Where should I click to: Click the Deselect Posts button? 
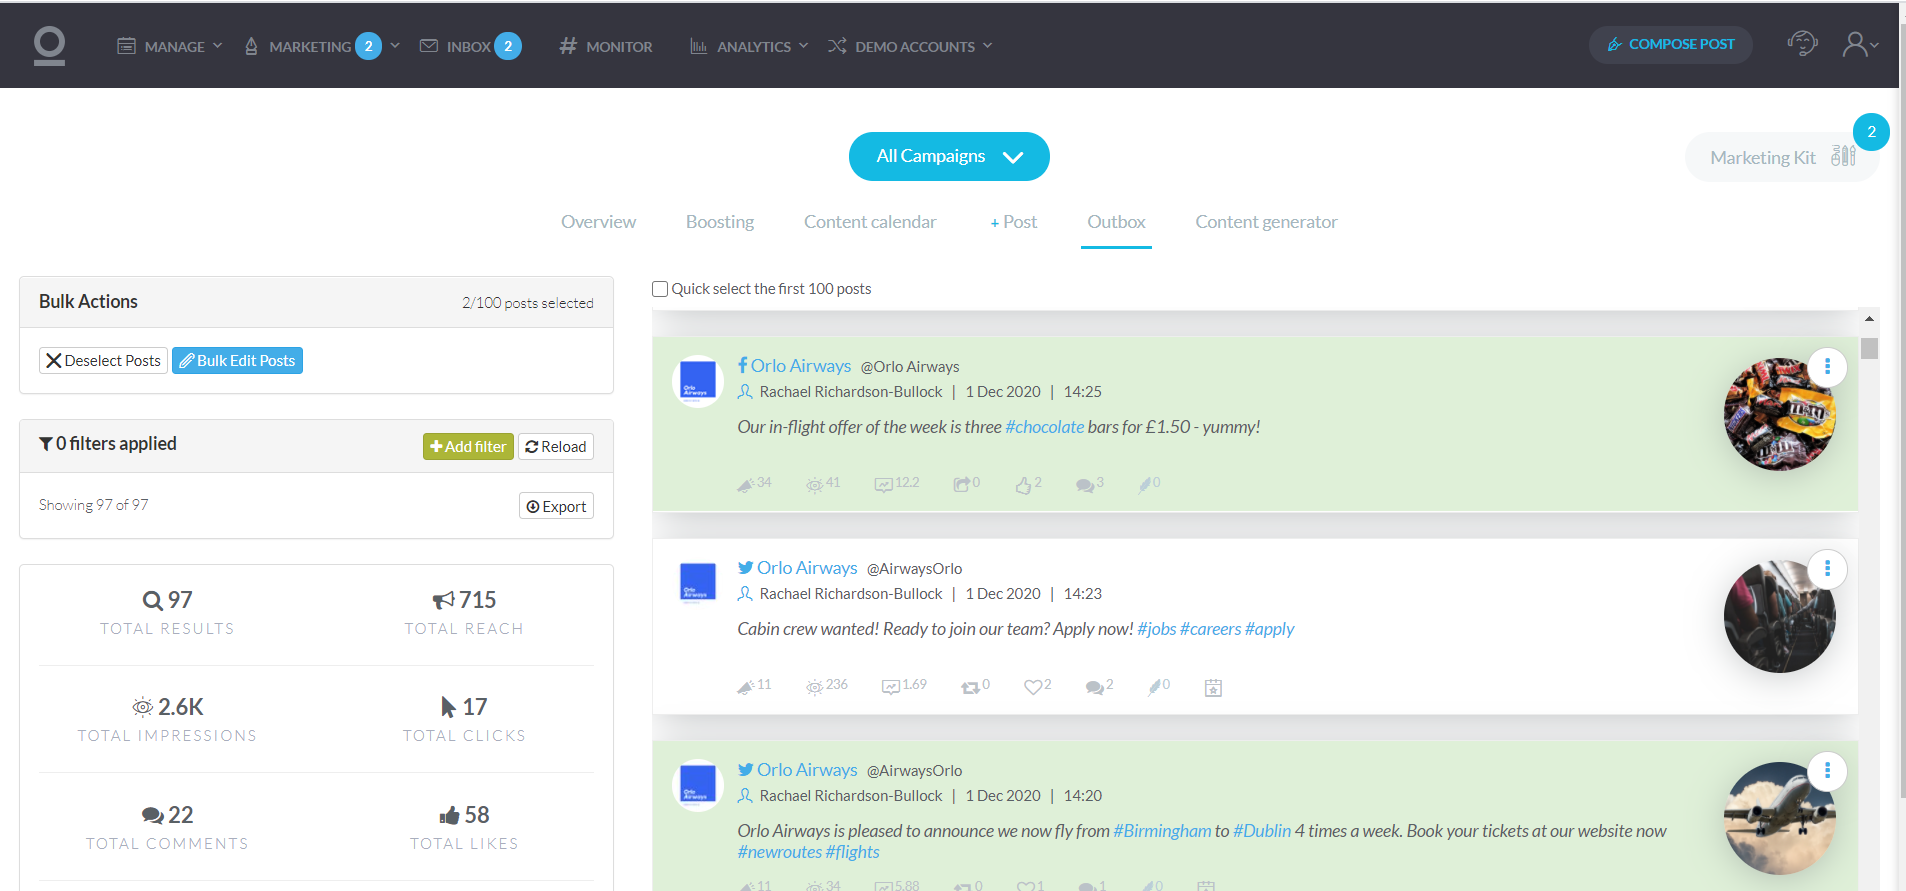point(103,361)
